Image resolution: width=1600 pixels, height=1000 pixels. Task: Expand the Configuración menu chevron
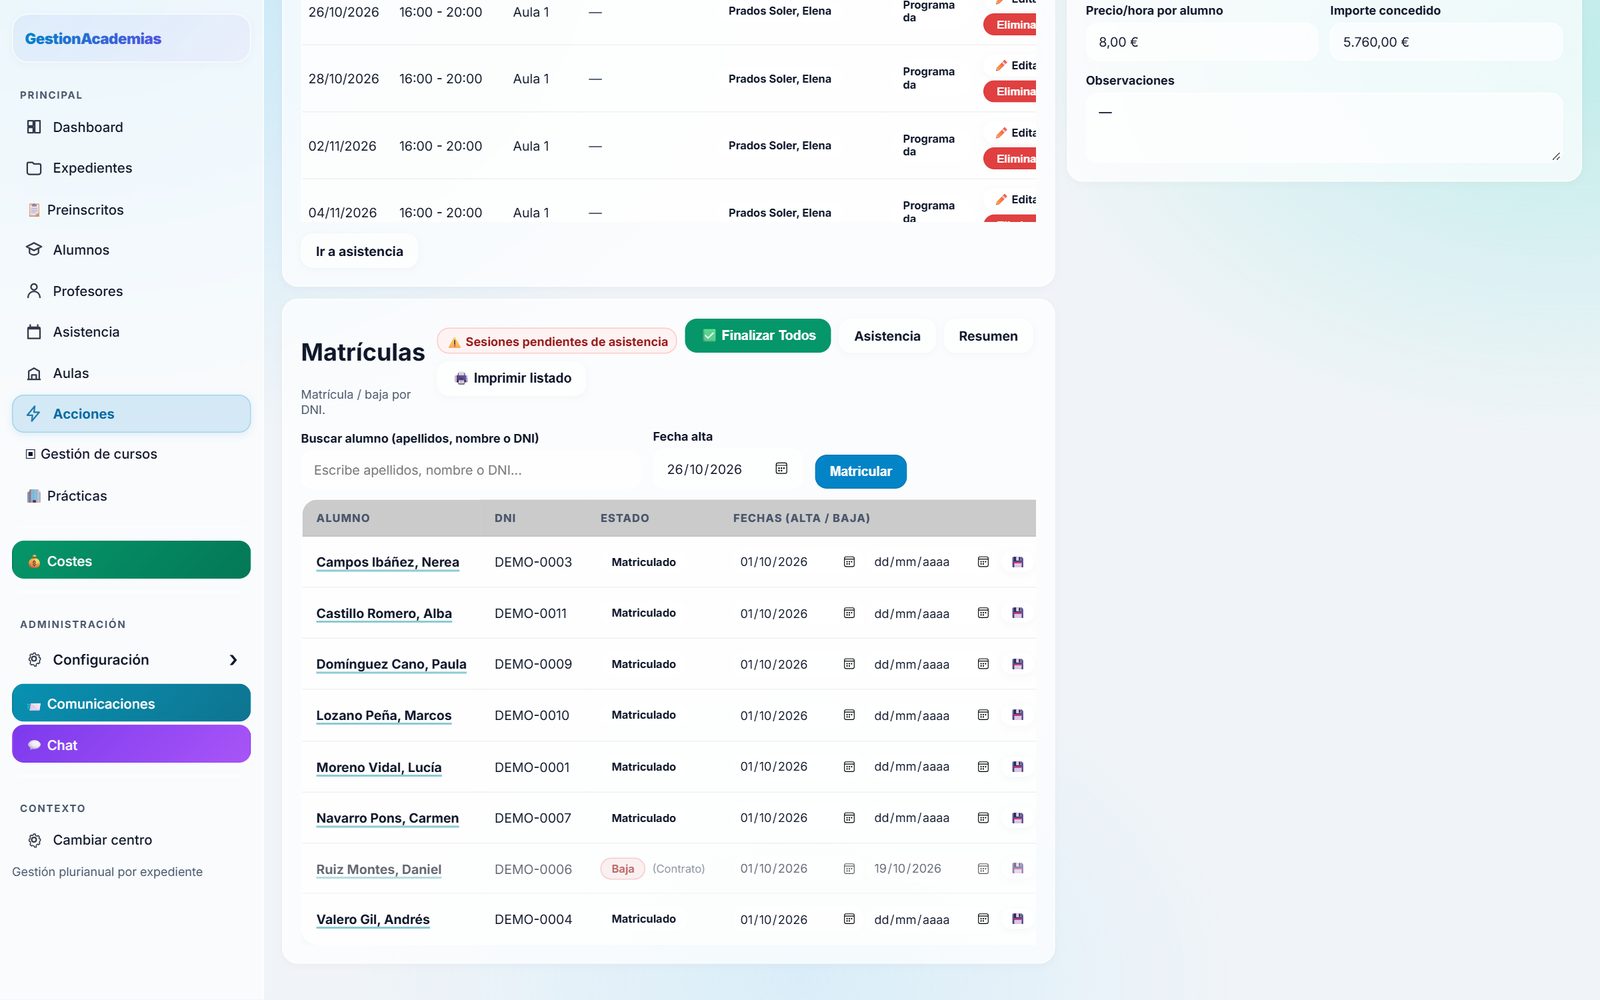coord(233,660)
